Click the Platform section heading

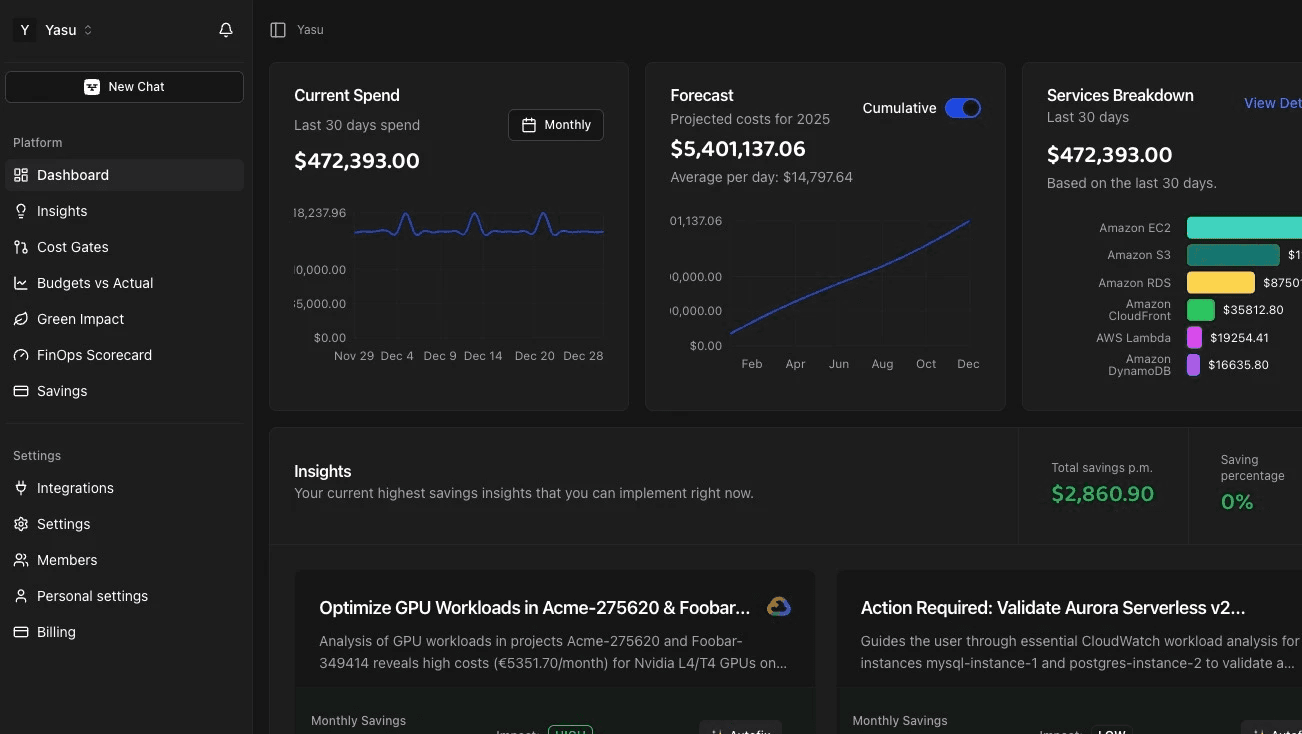pos(38,143)
